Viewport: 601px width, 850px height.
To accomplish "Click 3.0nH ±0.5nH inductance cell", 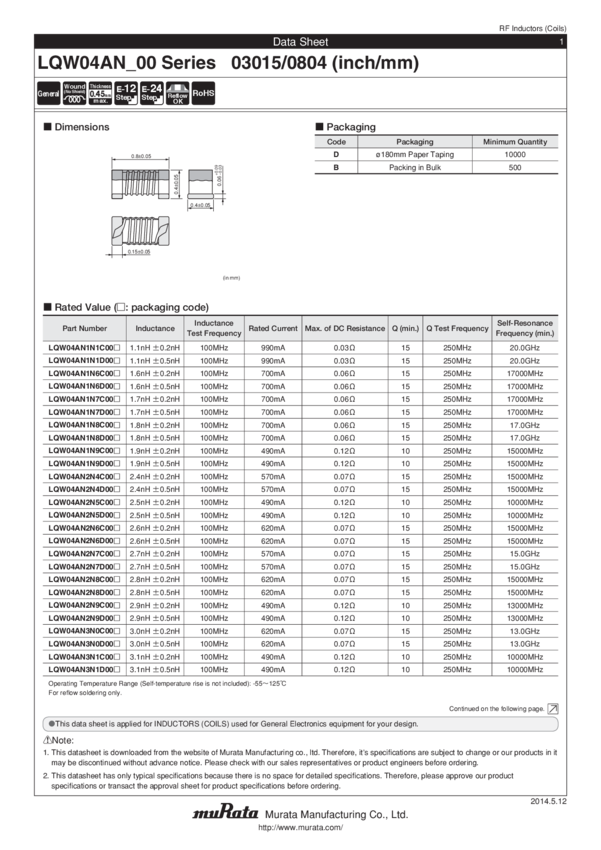I will (x=155, y=644).
